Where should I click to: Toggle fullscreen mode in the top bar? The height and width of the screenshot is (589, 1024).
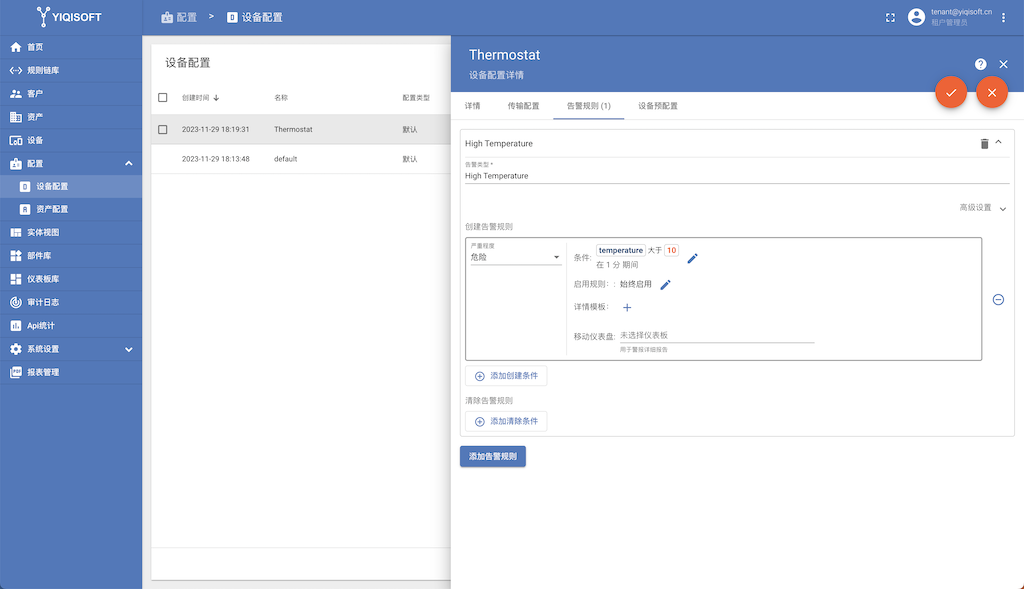coord(890,18)
